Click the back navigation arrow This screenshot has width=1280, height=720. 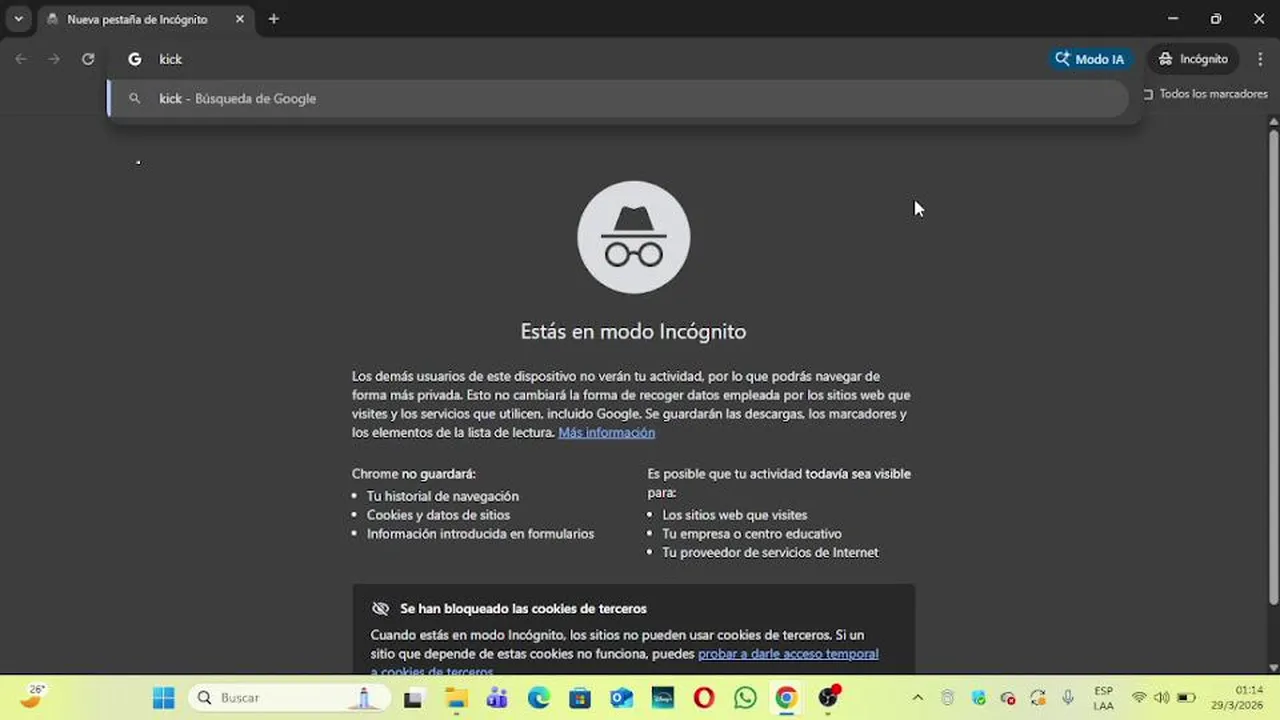pyautogui.click(x=21, y=59)
